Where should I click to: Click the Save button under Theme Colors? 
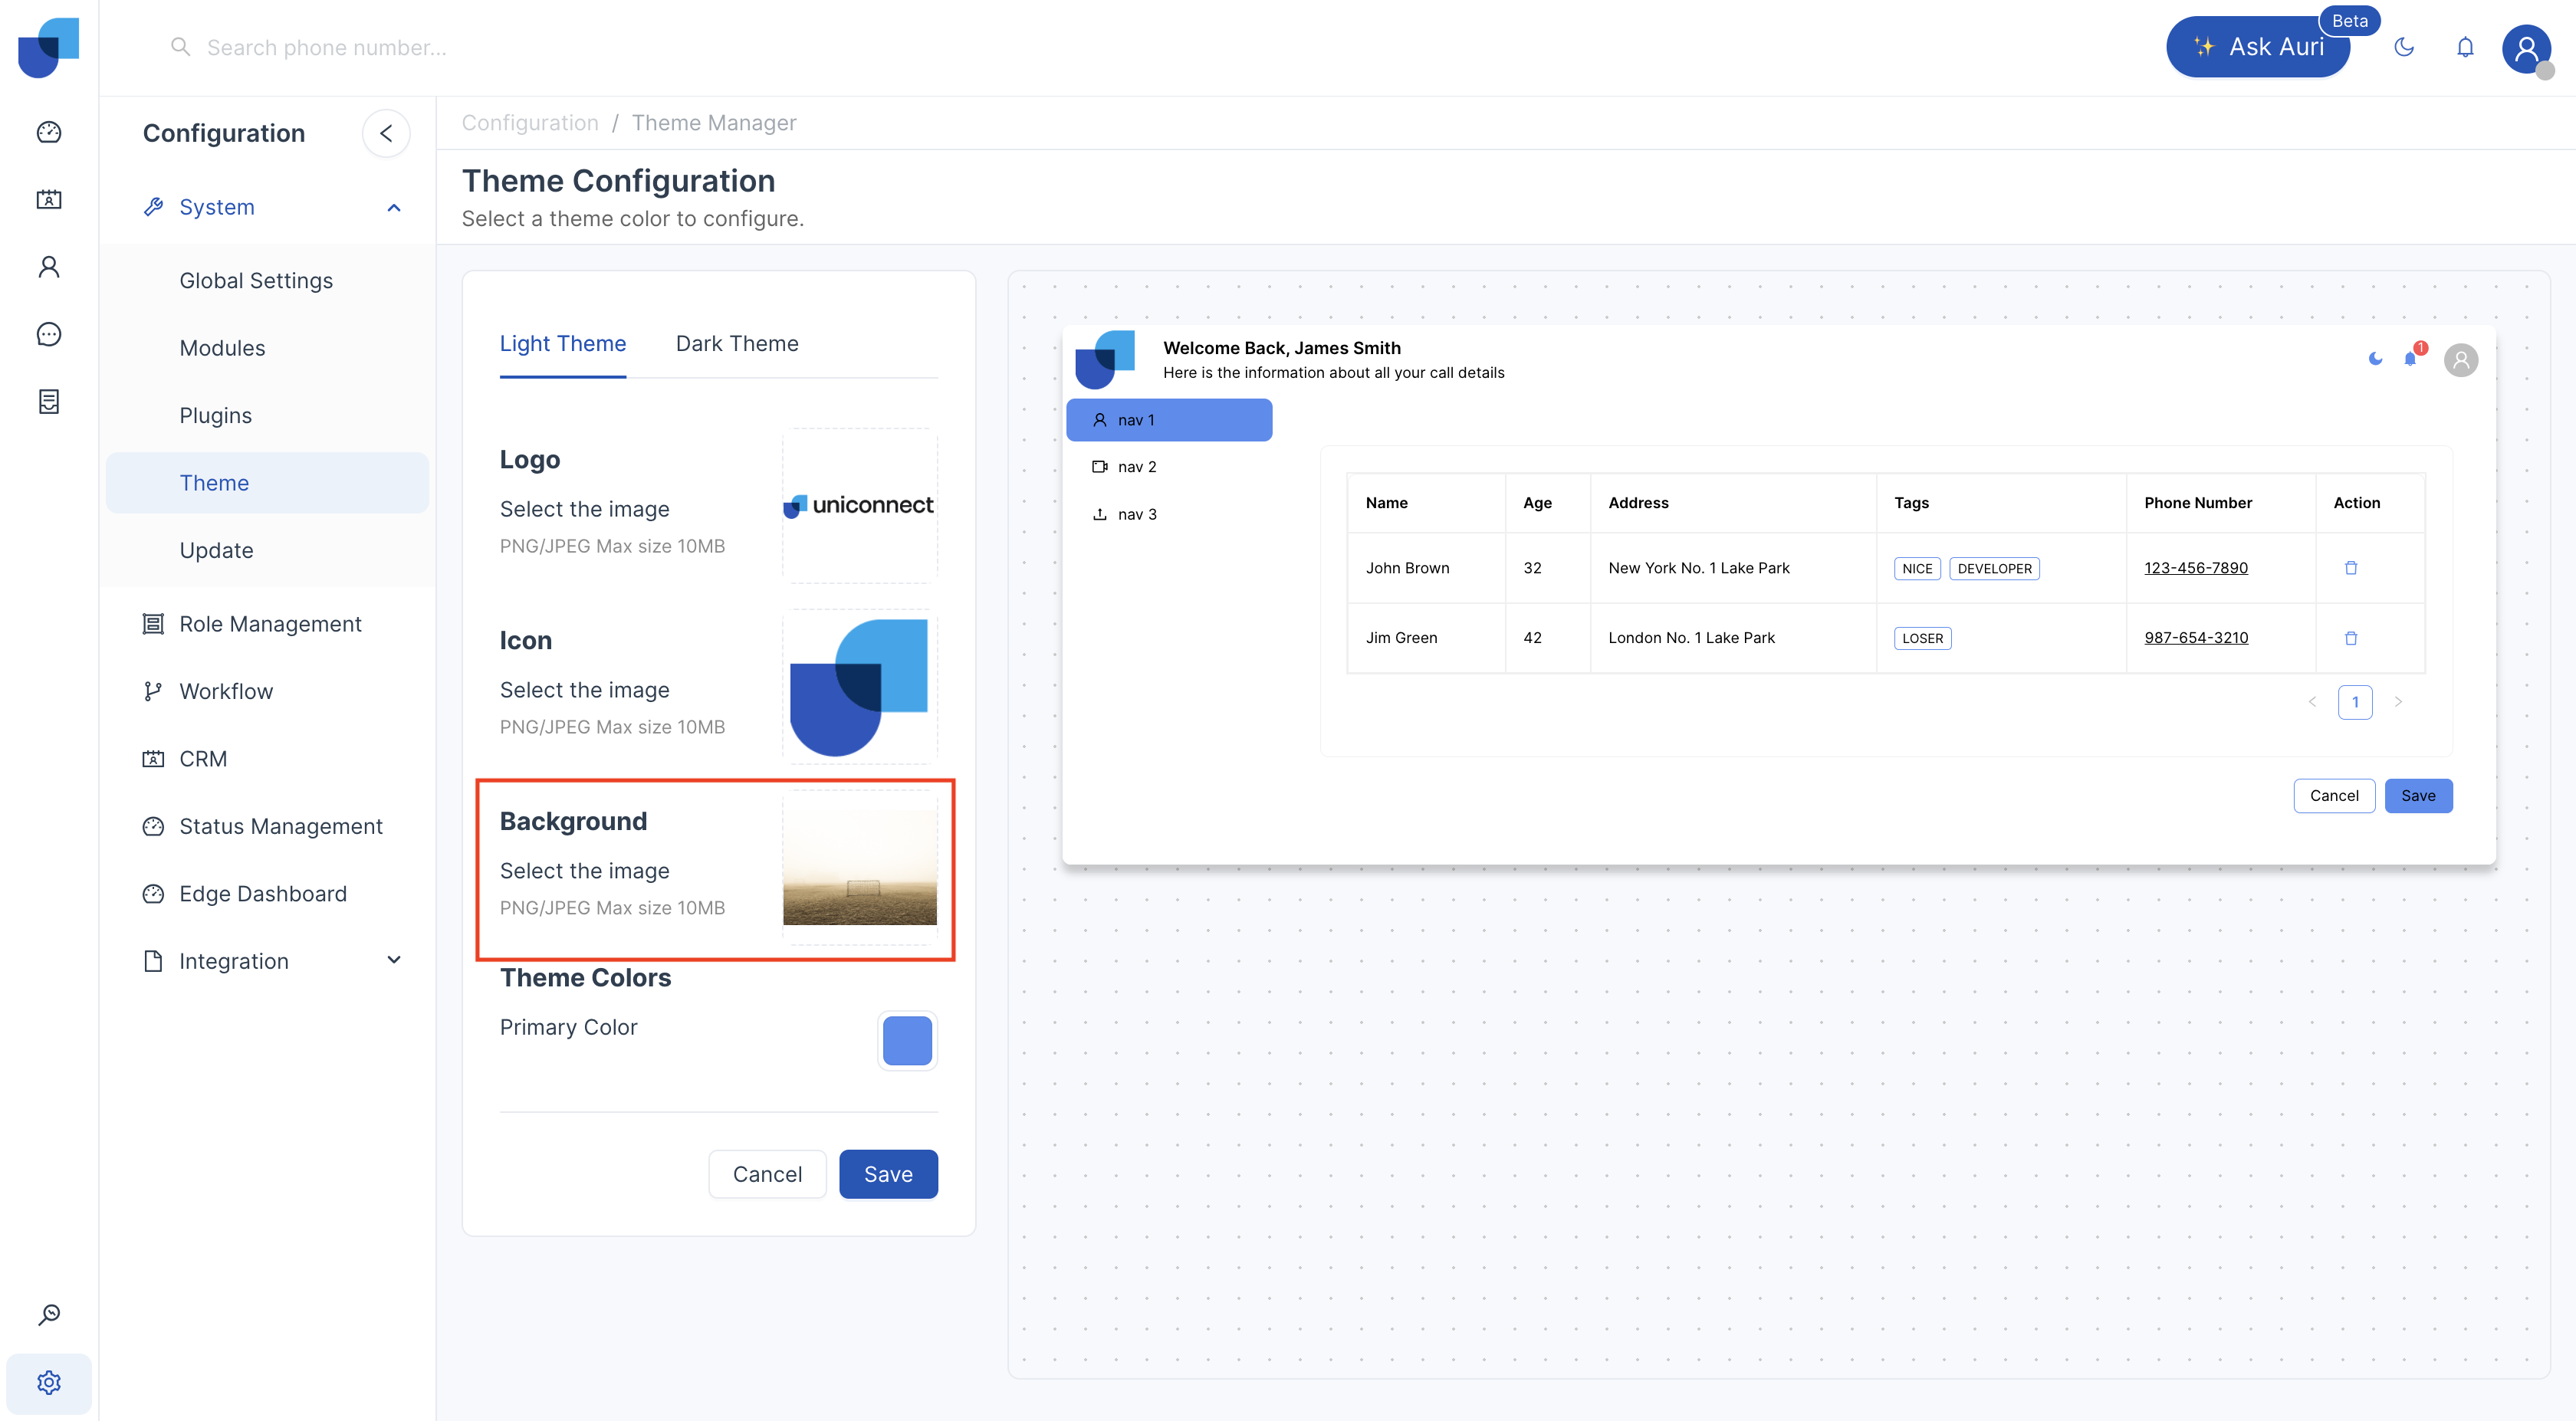point(888,1174)
